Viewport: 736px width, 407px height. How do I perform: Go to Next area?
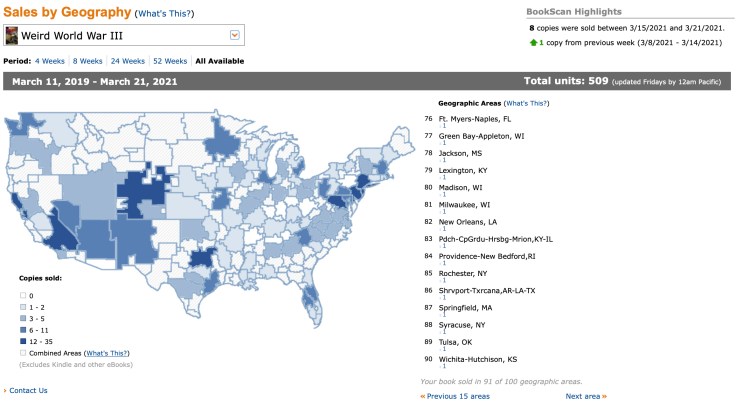pos(585,396)
